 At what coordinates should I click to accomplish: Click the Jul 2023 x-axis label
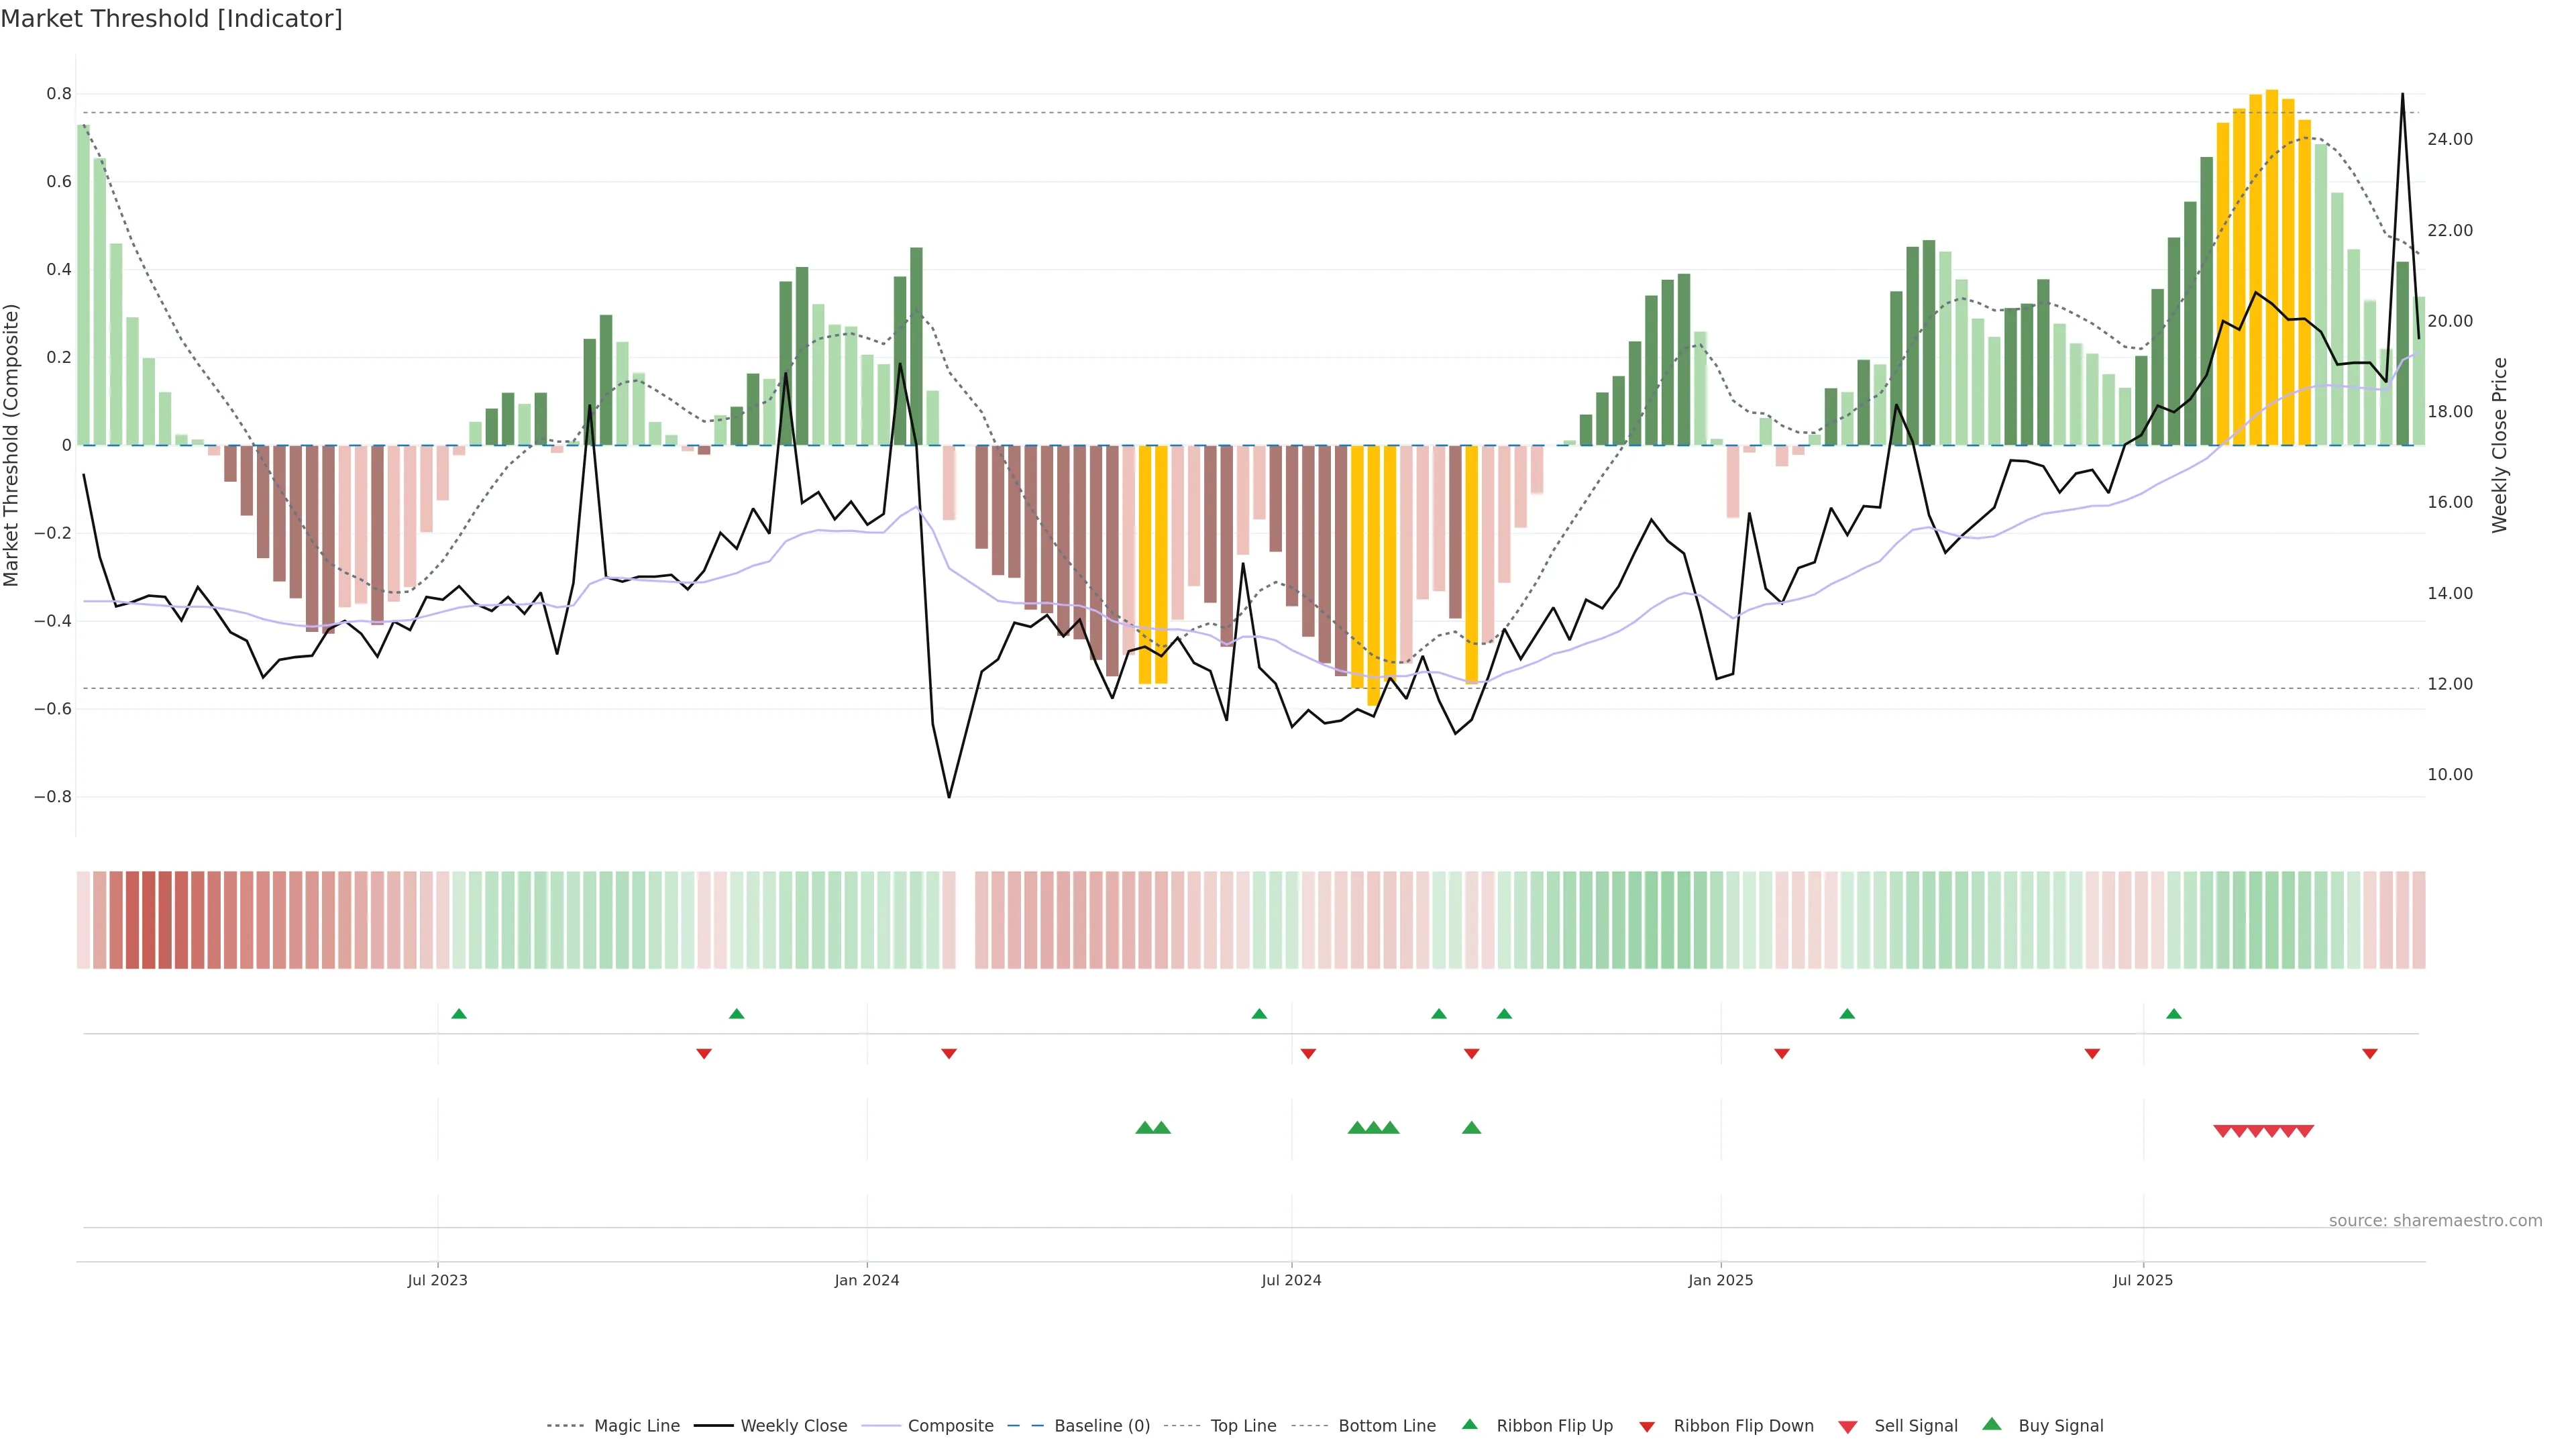coord(437,1280)
